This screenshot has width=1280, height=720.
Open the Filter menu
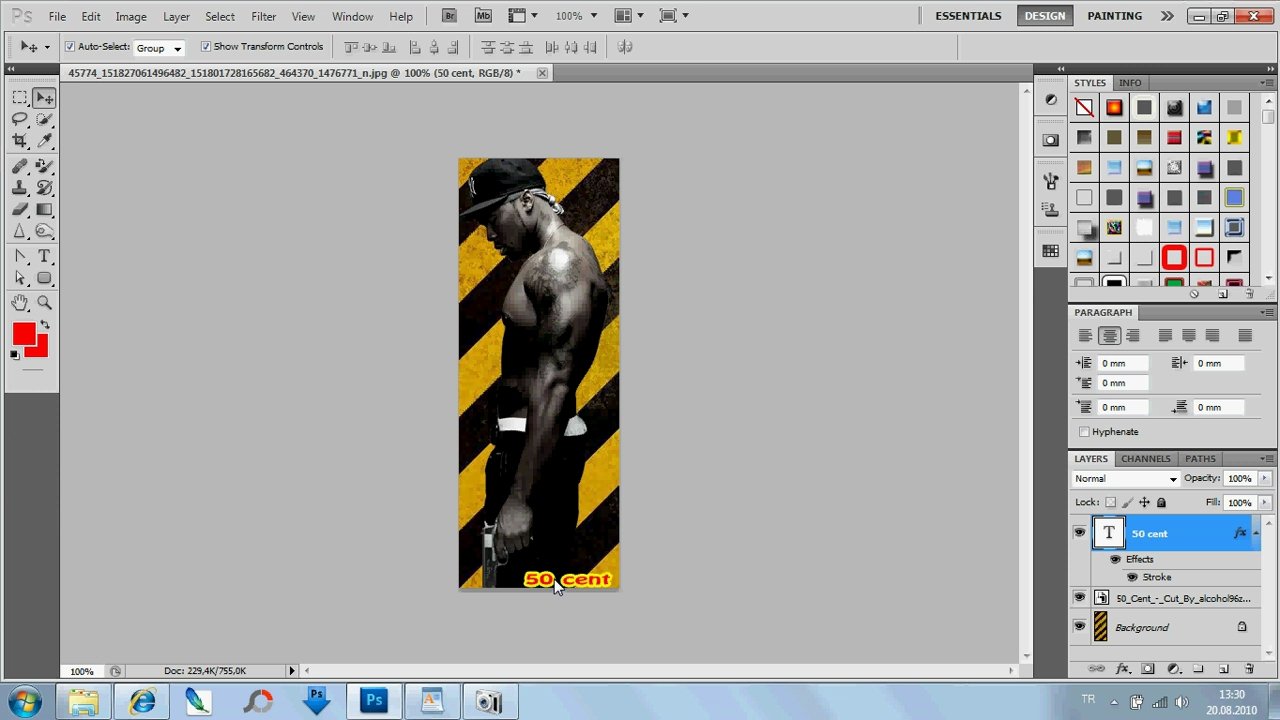pos(264,16)
